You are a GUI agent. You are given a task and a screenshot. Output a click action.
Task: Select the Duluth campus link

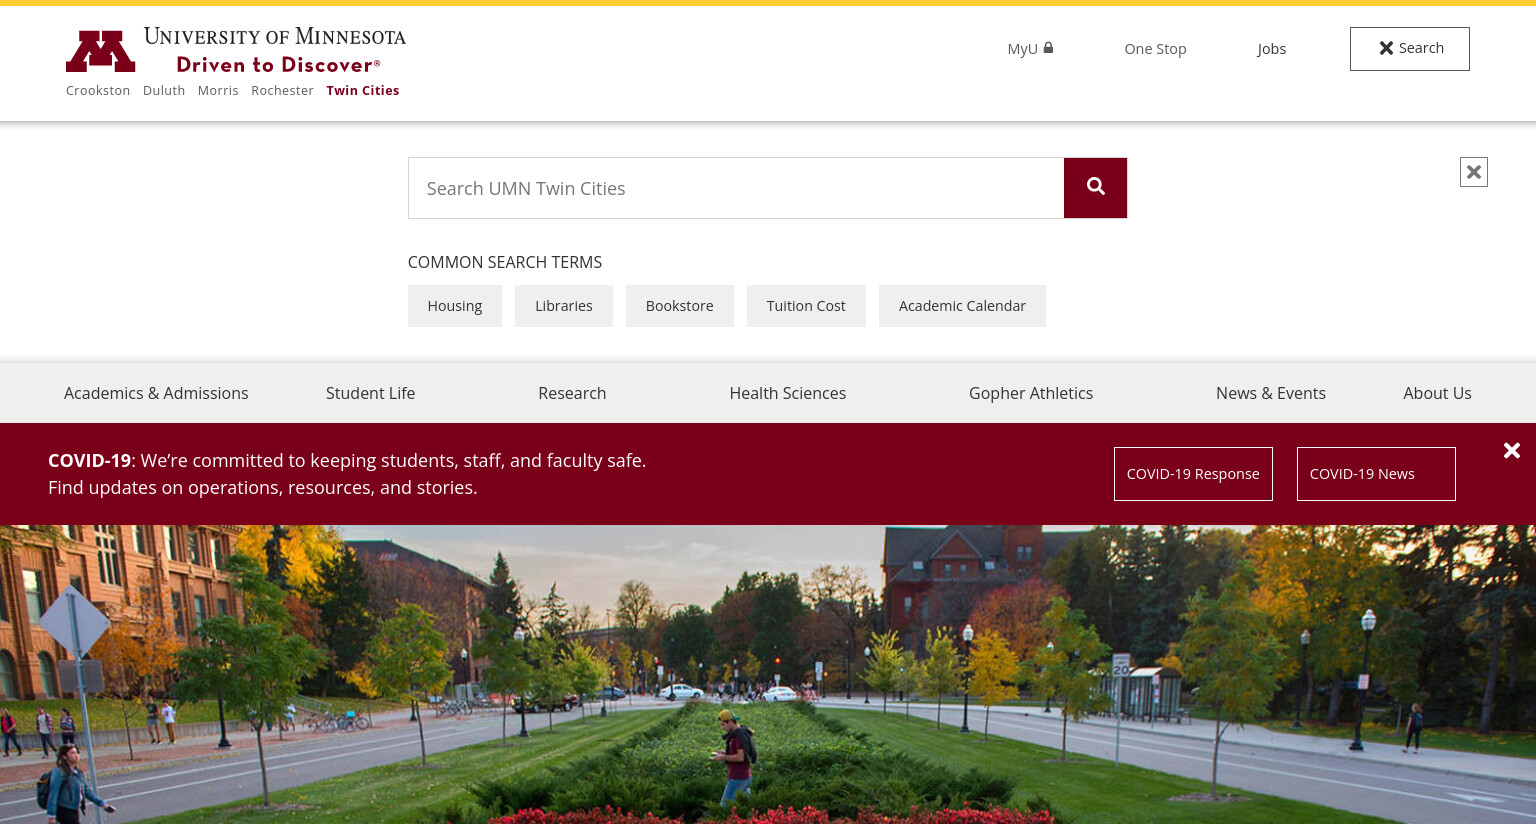tap(164, 90)
